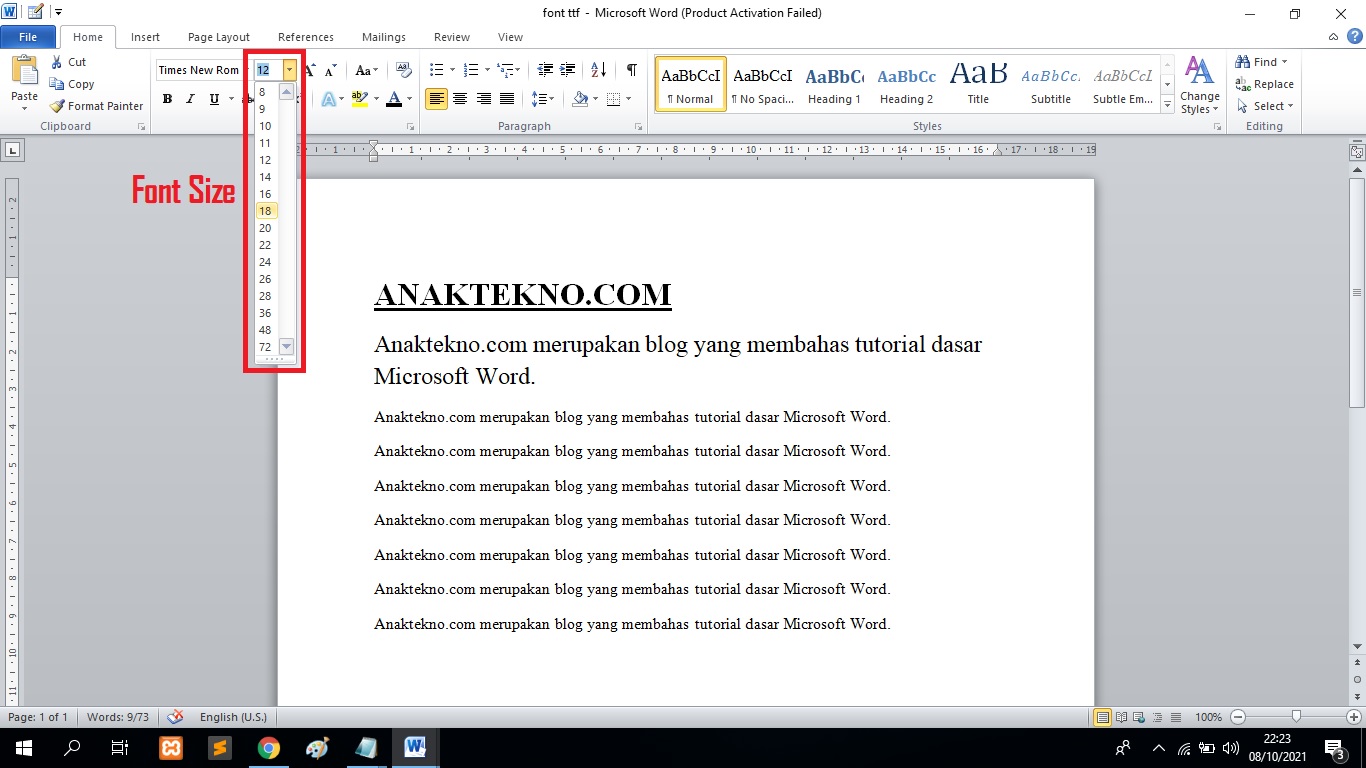
Task: Go to the References tab
Action: click(x=306, y=37)
